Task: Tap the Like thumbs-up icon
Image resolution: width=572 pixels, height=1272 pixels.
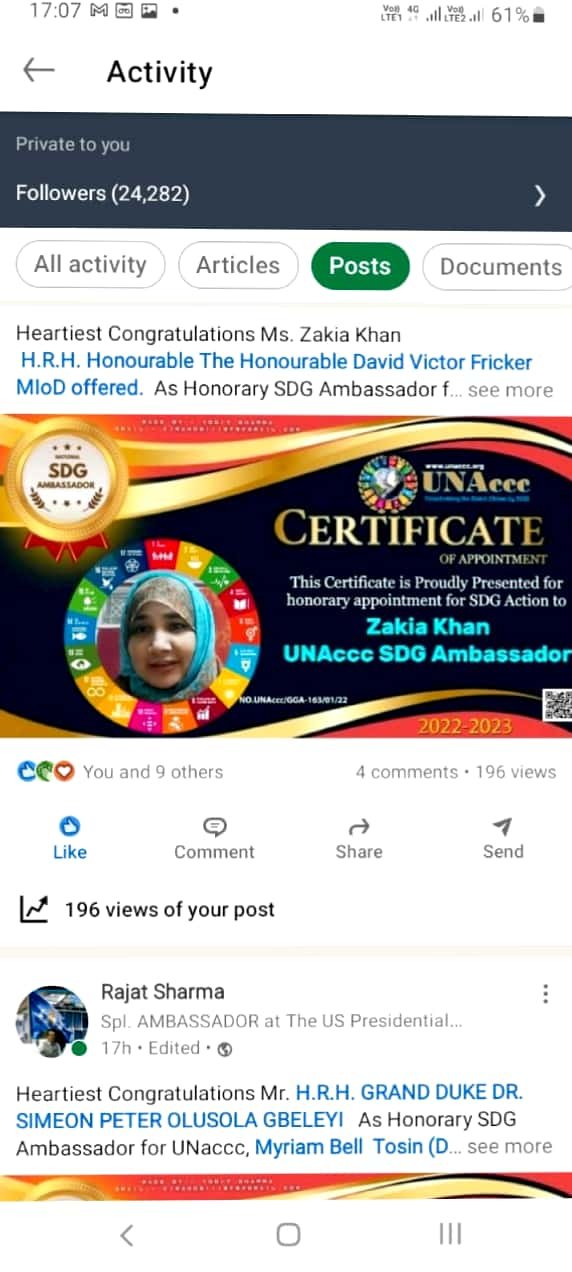Action: [70, 826]
